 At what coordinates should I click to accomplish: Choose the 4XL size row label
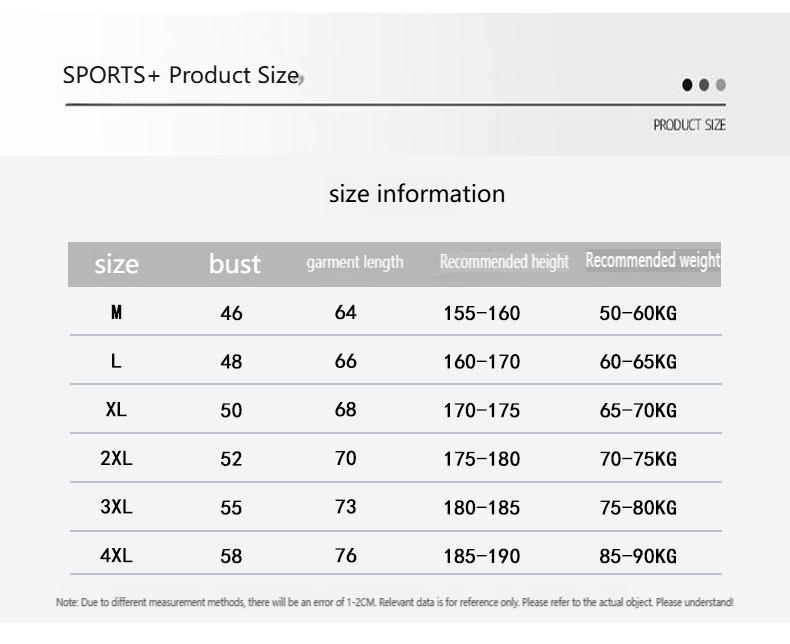[x=117, y=555]
